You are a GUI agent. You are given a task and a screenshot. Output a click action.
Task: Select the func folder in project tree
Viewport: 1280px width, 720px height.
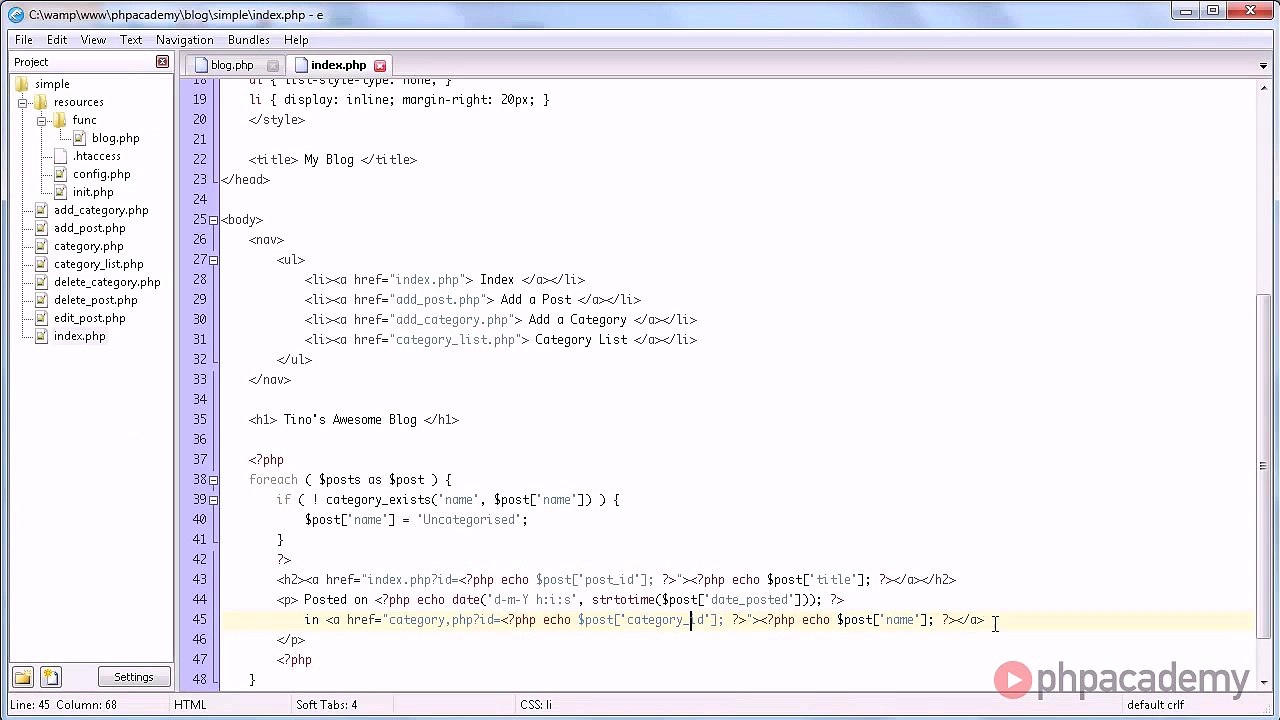(84, 120)
